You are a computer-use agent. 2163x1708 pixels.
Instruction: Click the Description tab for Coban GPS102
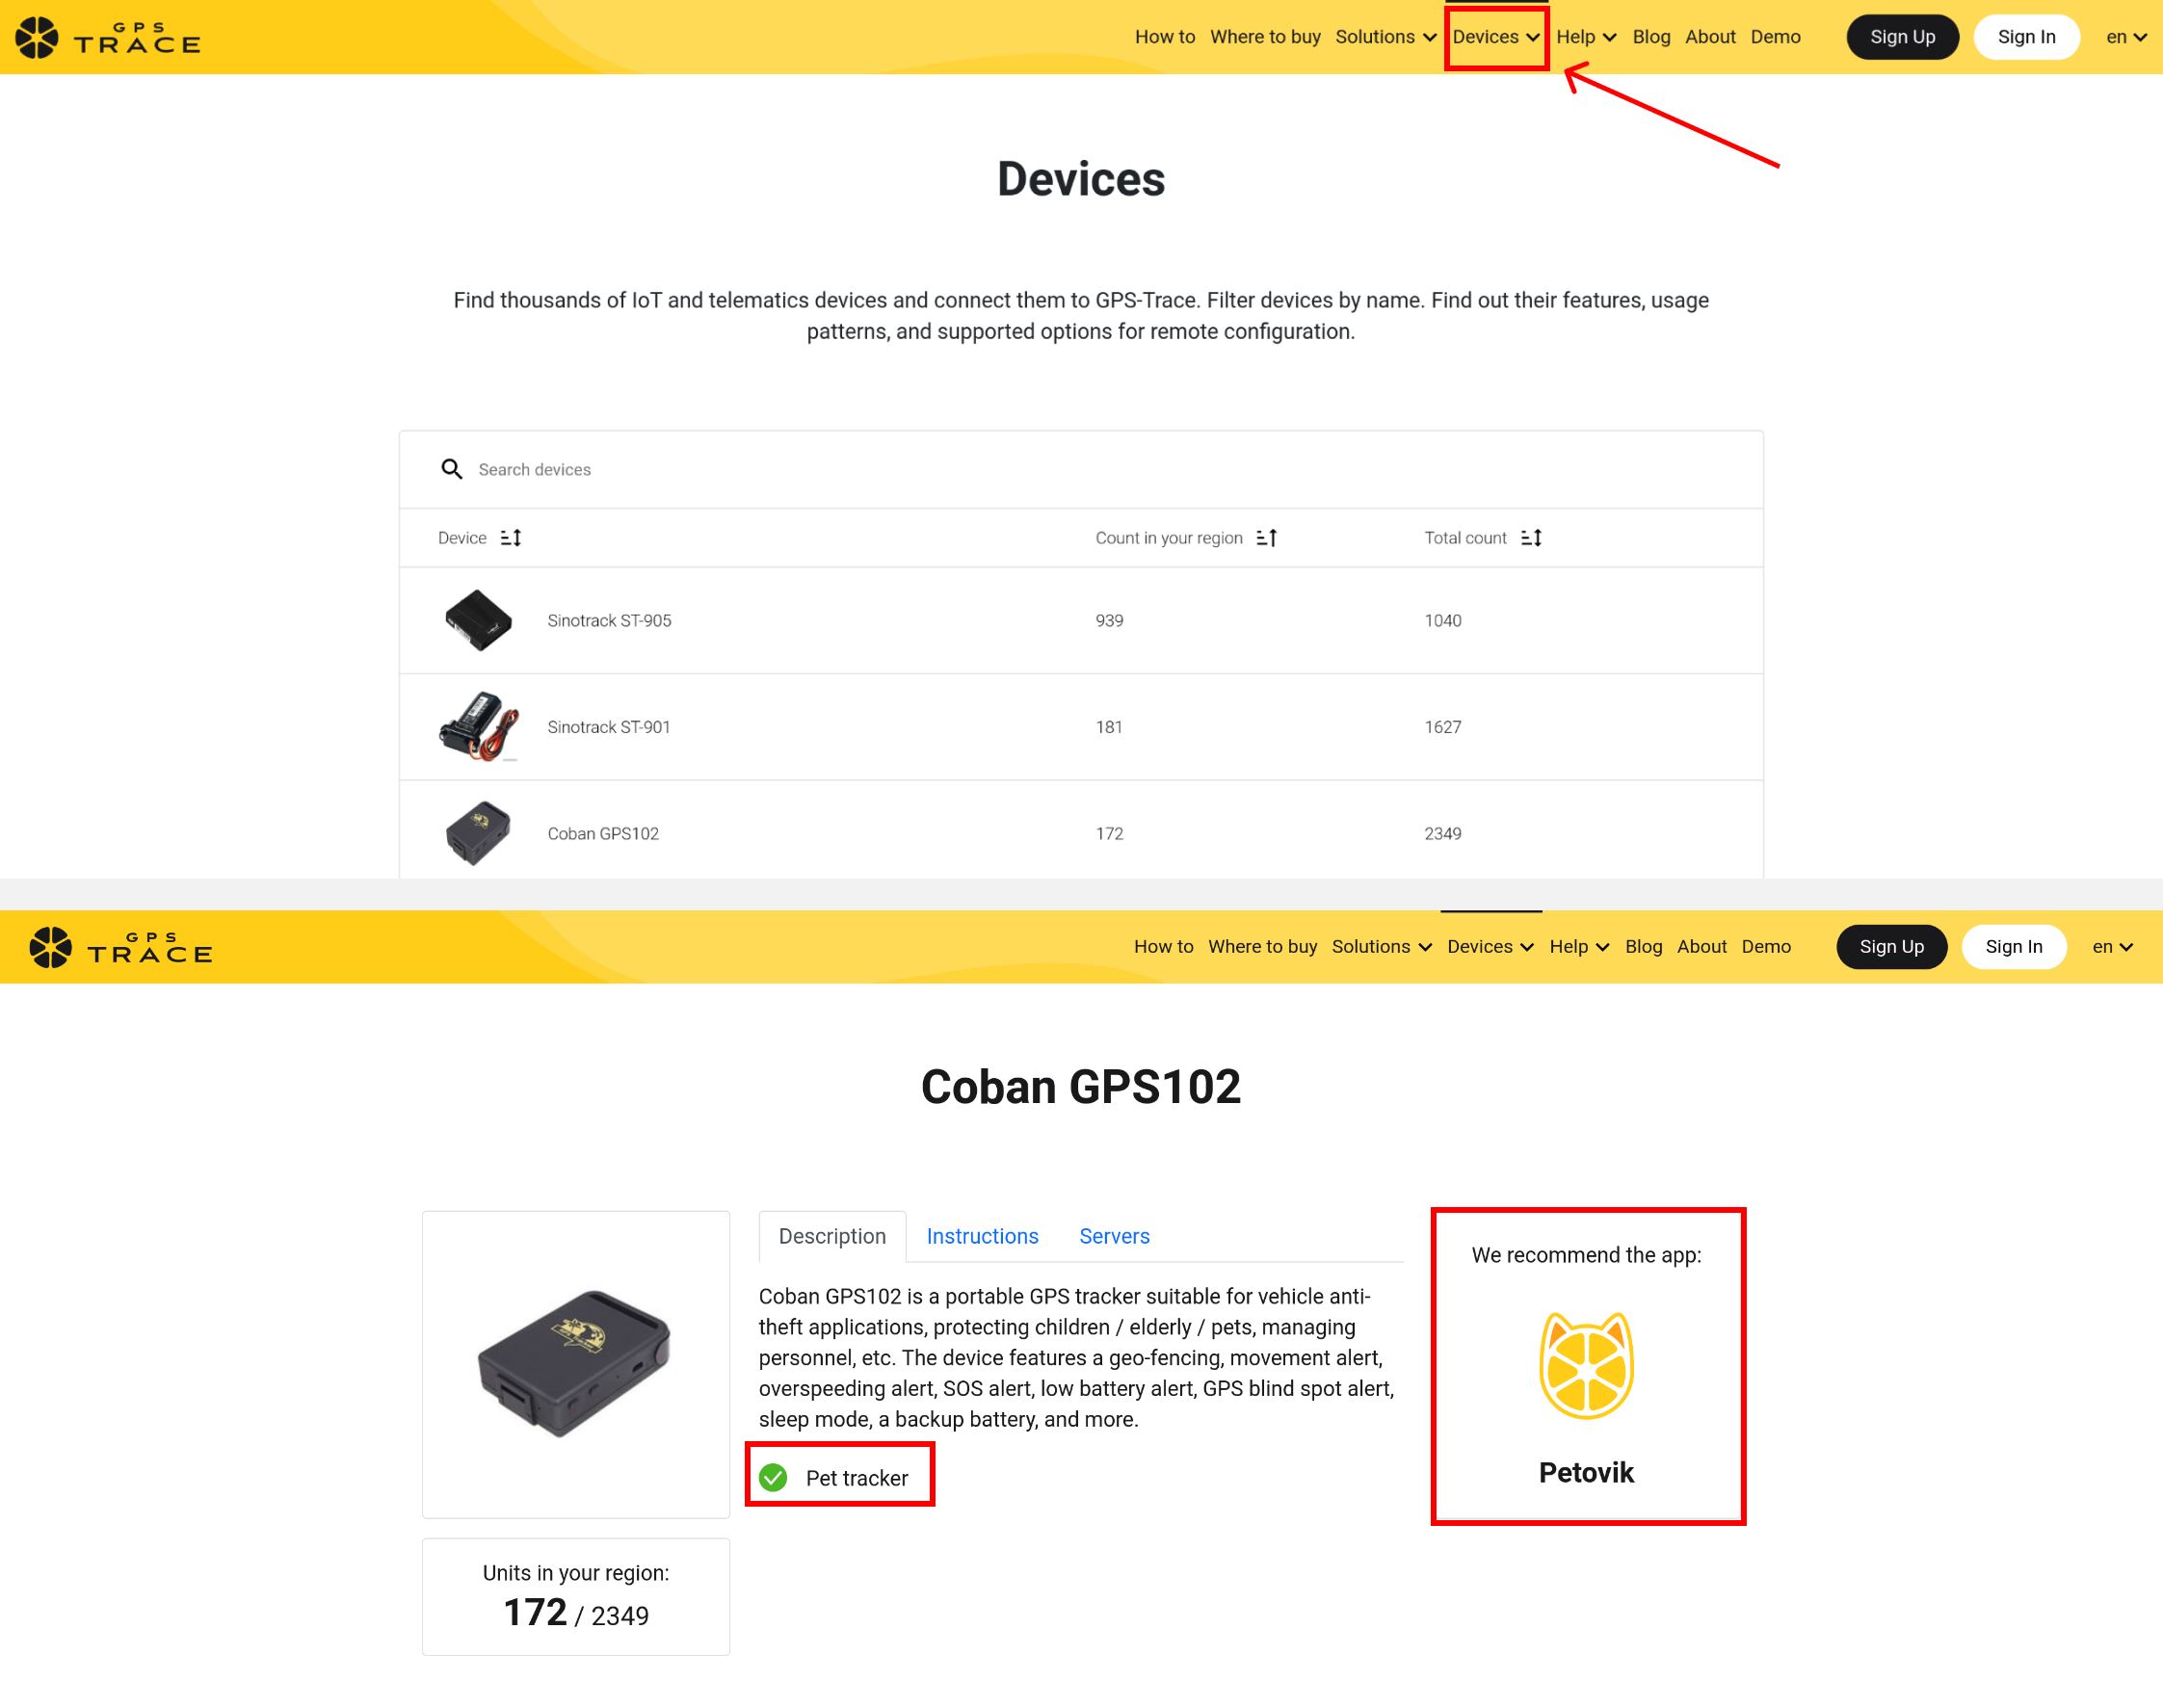pyautogui.click(x=832, y=1236)
